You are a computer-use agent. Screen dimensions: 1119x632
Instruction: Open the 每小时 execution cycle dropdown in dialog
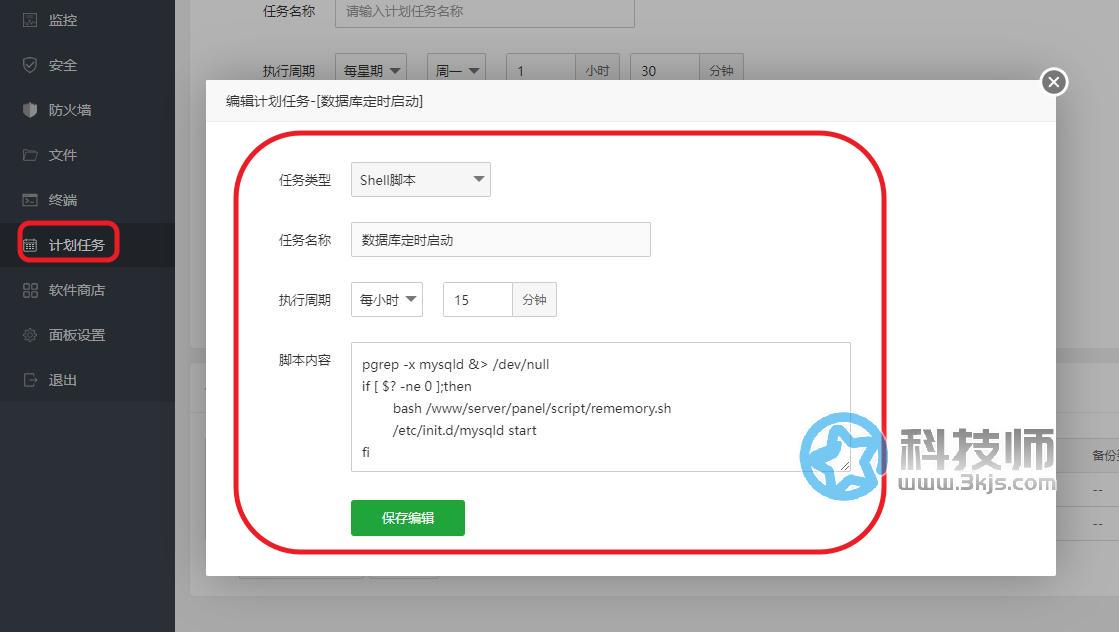(x=387, y=300)
